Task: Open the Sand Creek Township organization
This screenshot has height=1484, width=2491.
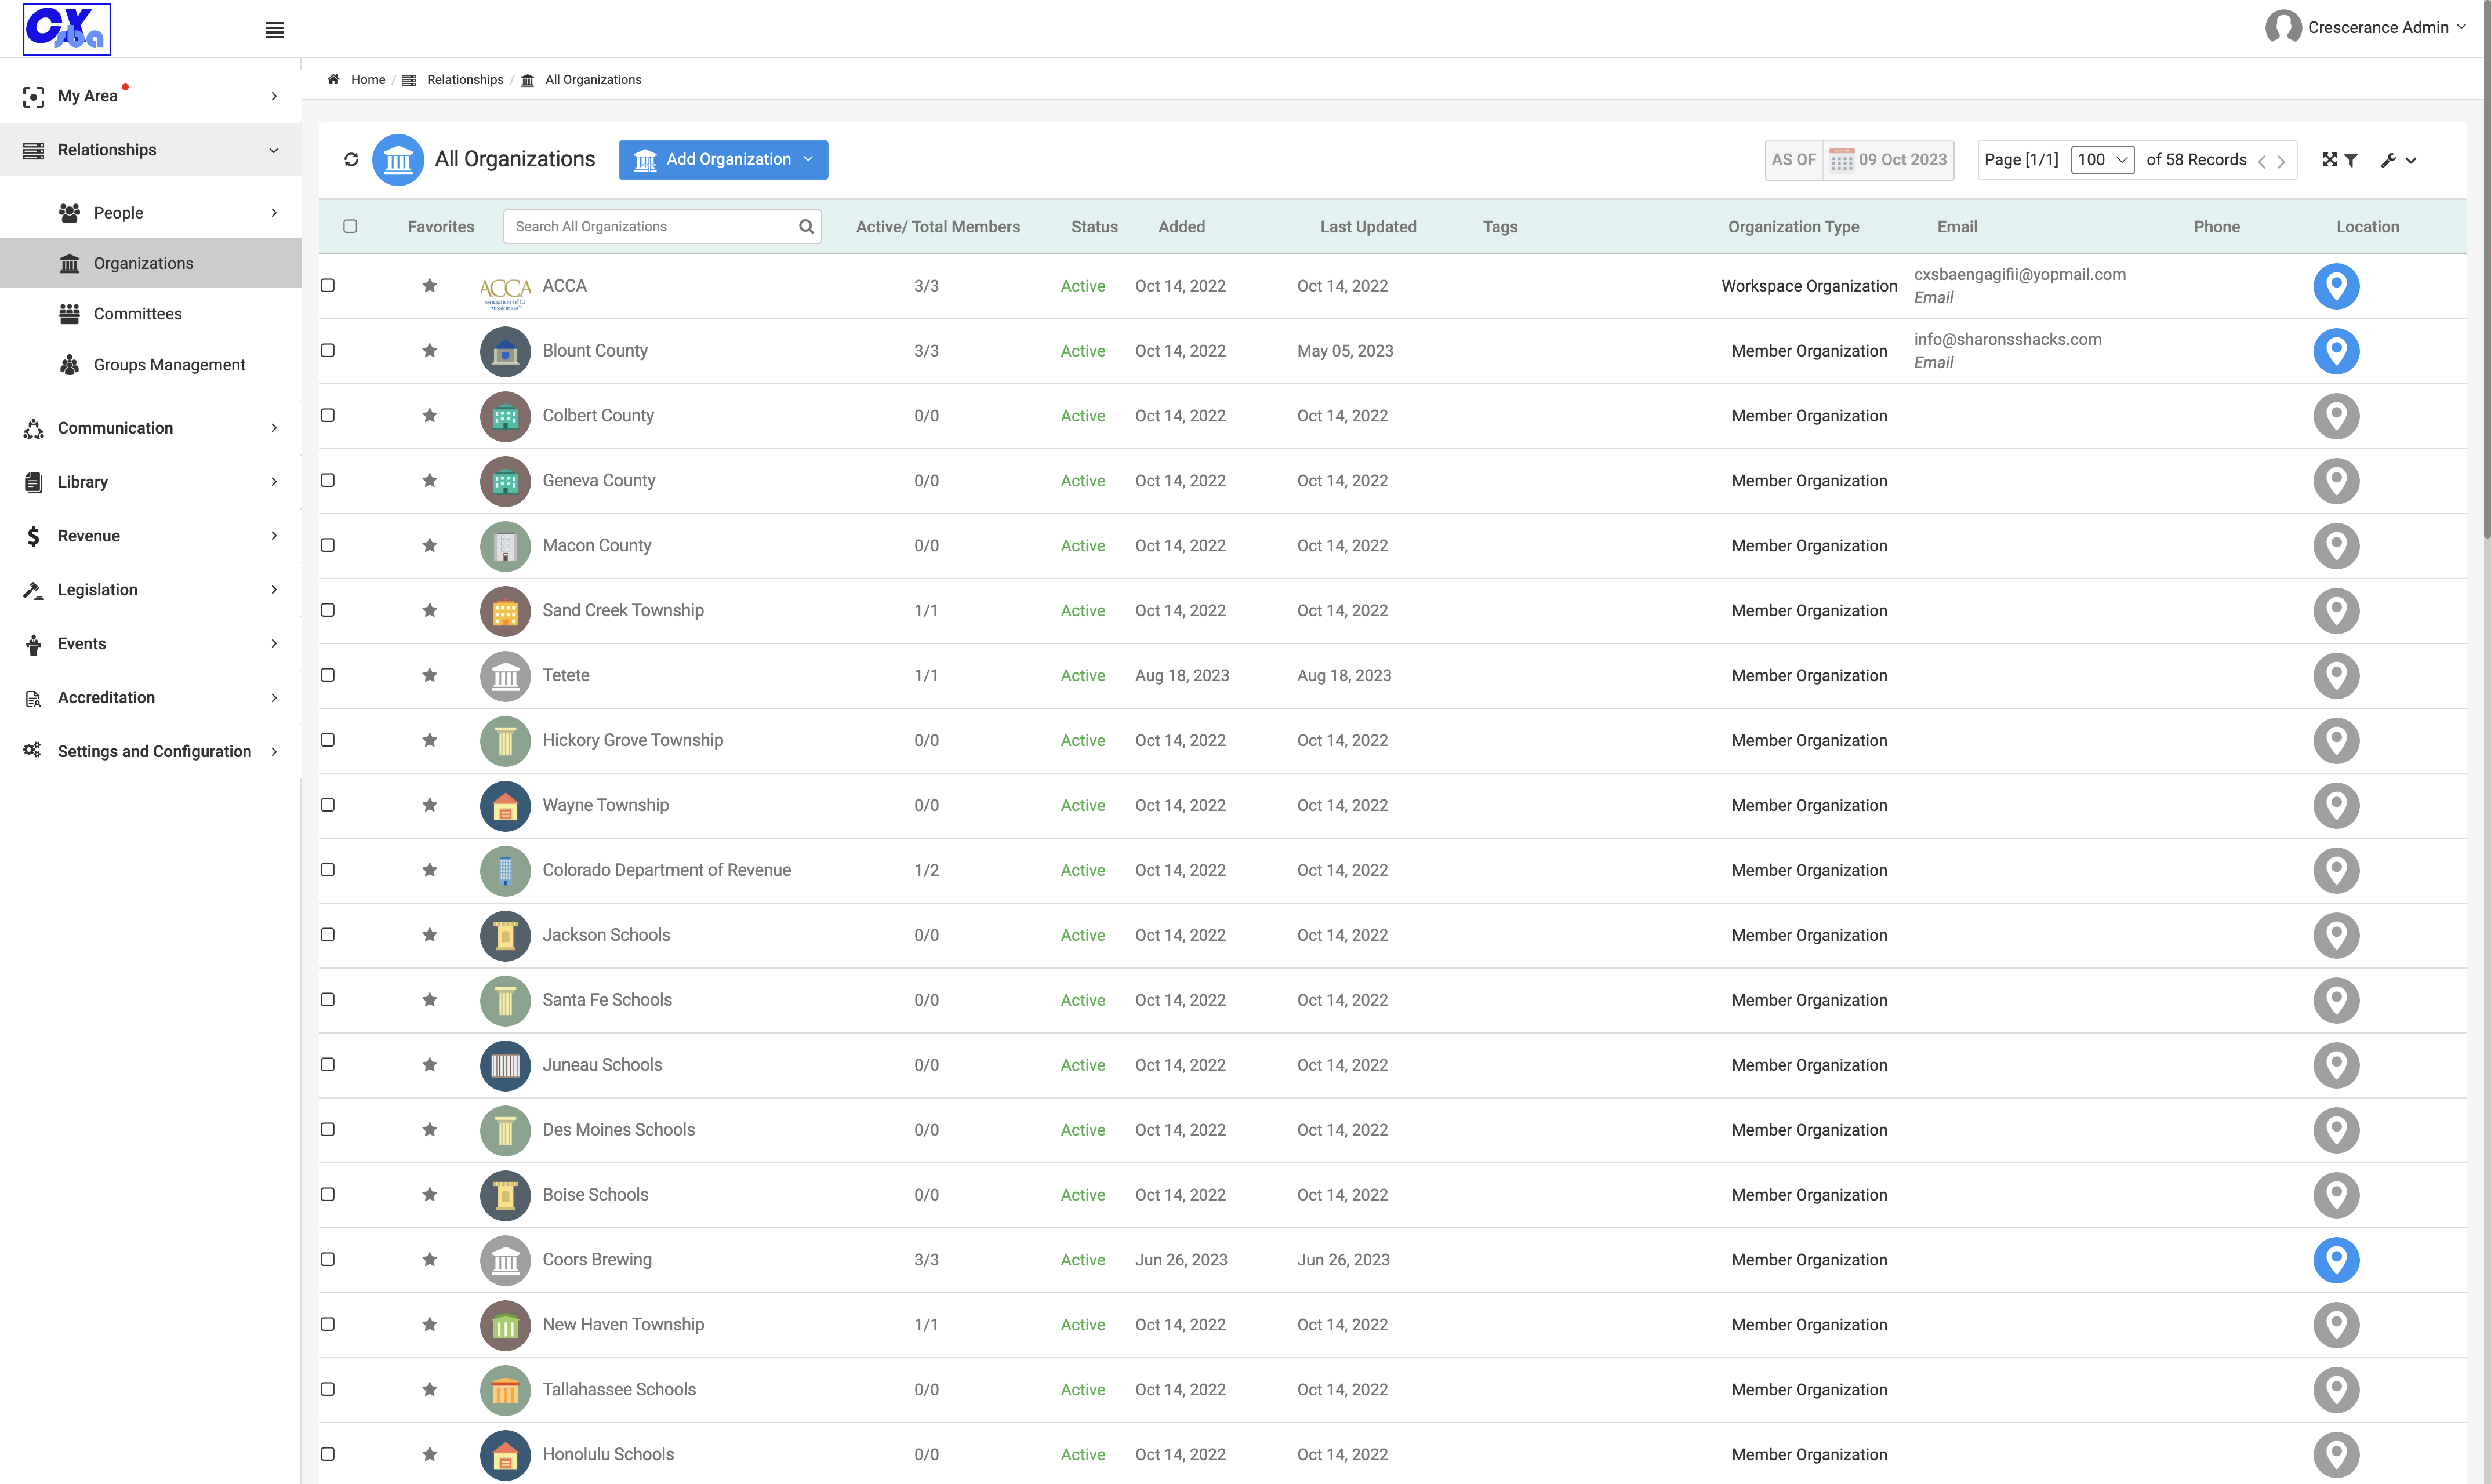Action: [622, 610]
